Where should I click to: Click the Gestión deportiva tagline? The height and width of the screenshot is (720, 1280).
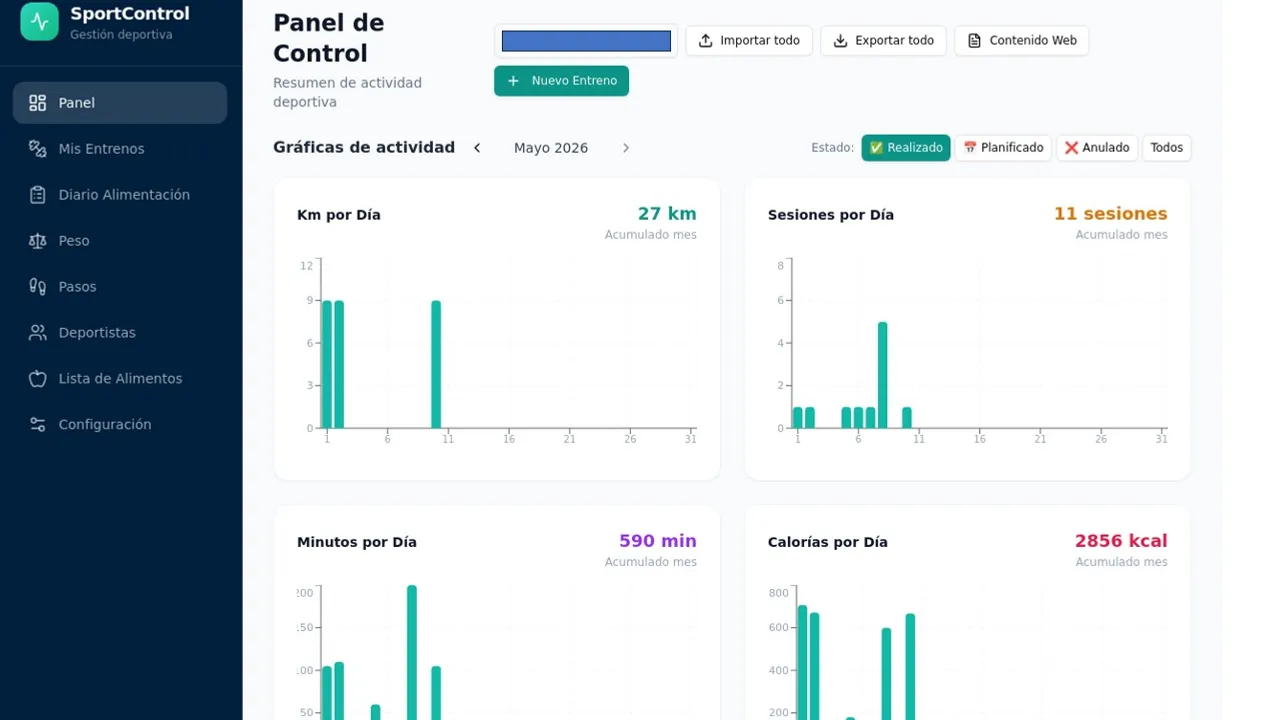121,35
